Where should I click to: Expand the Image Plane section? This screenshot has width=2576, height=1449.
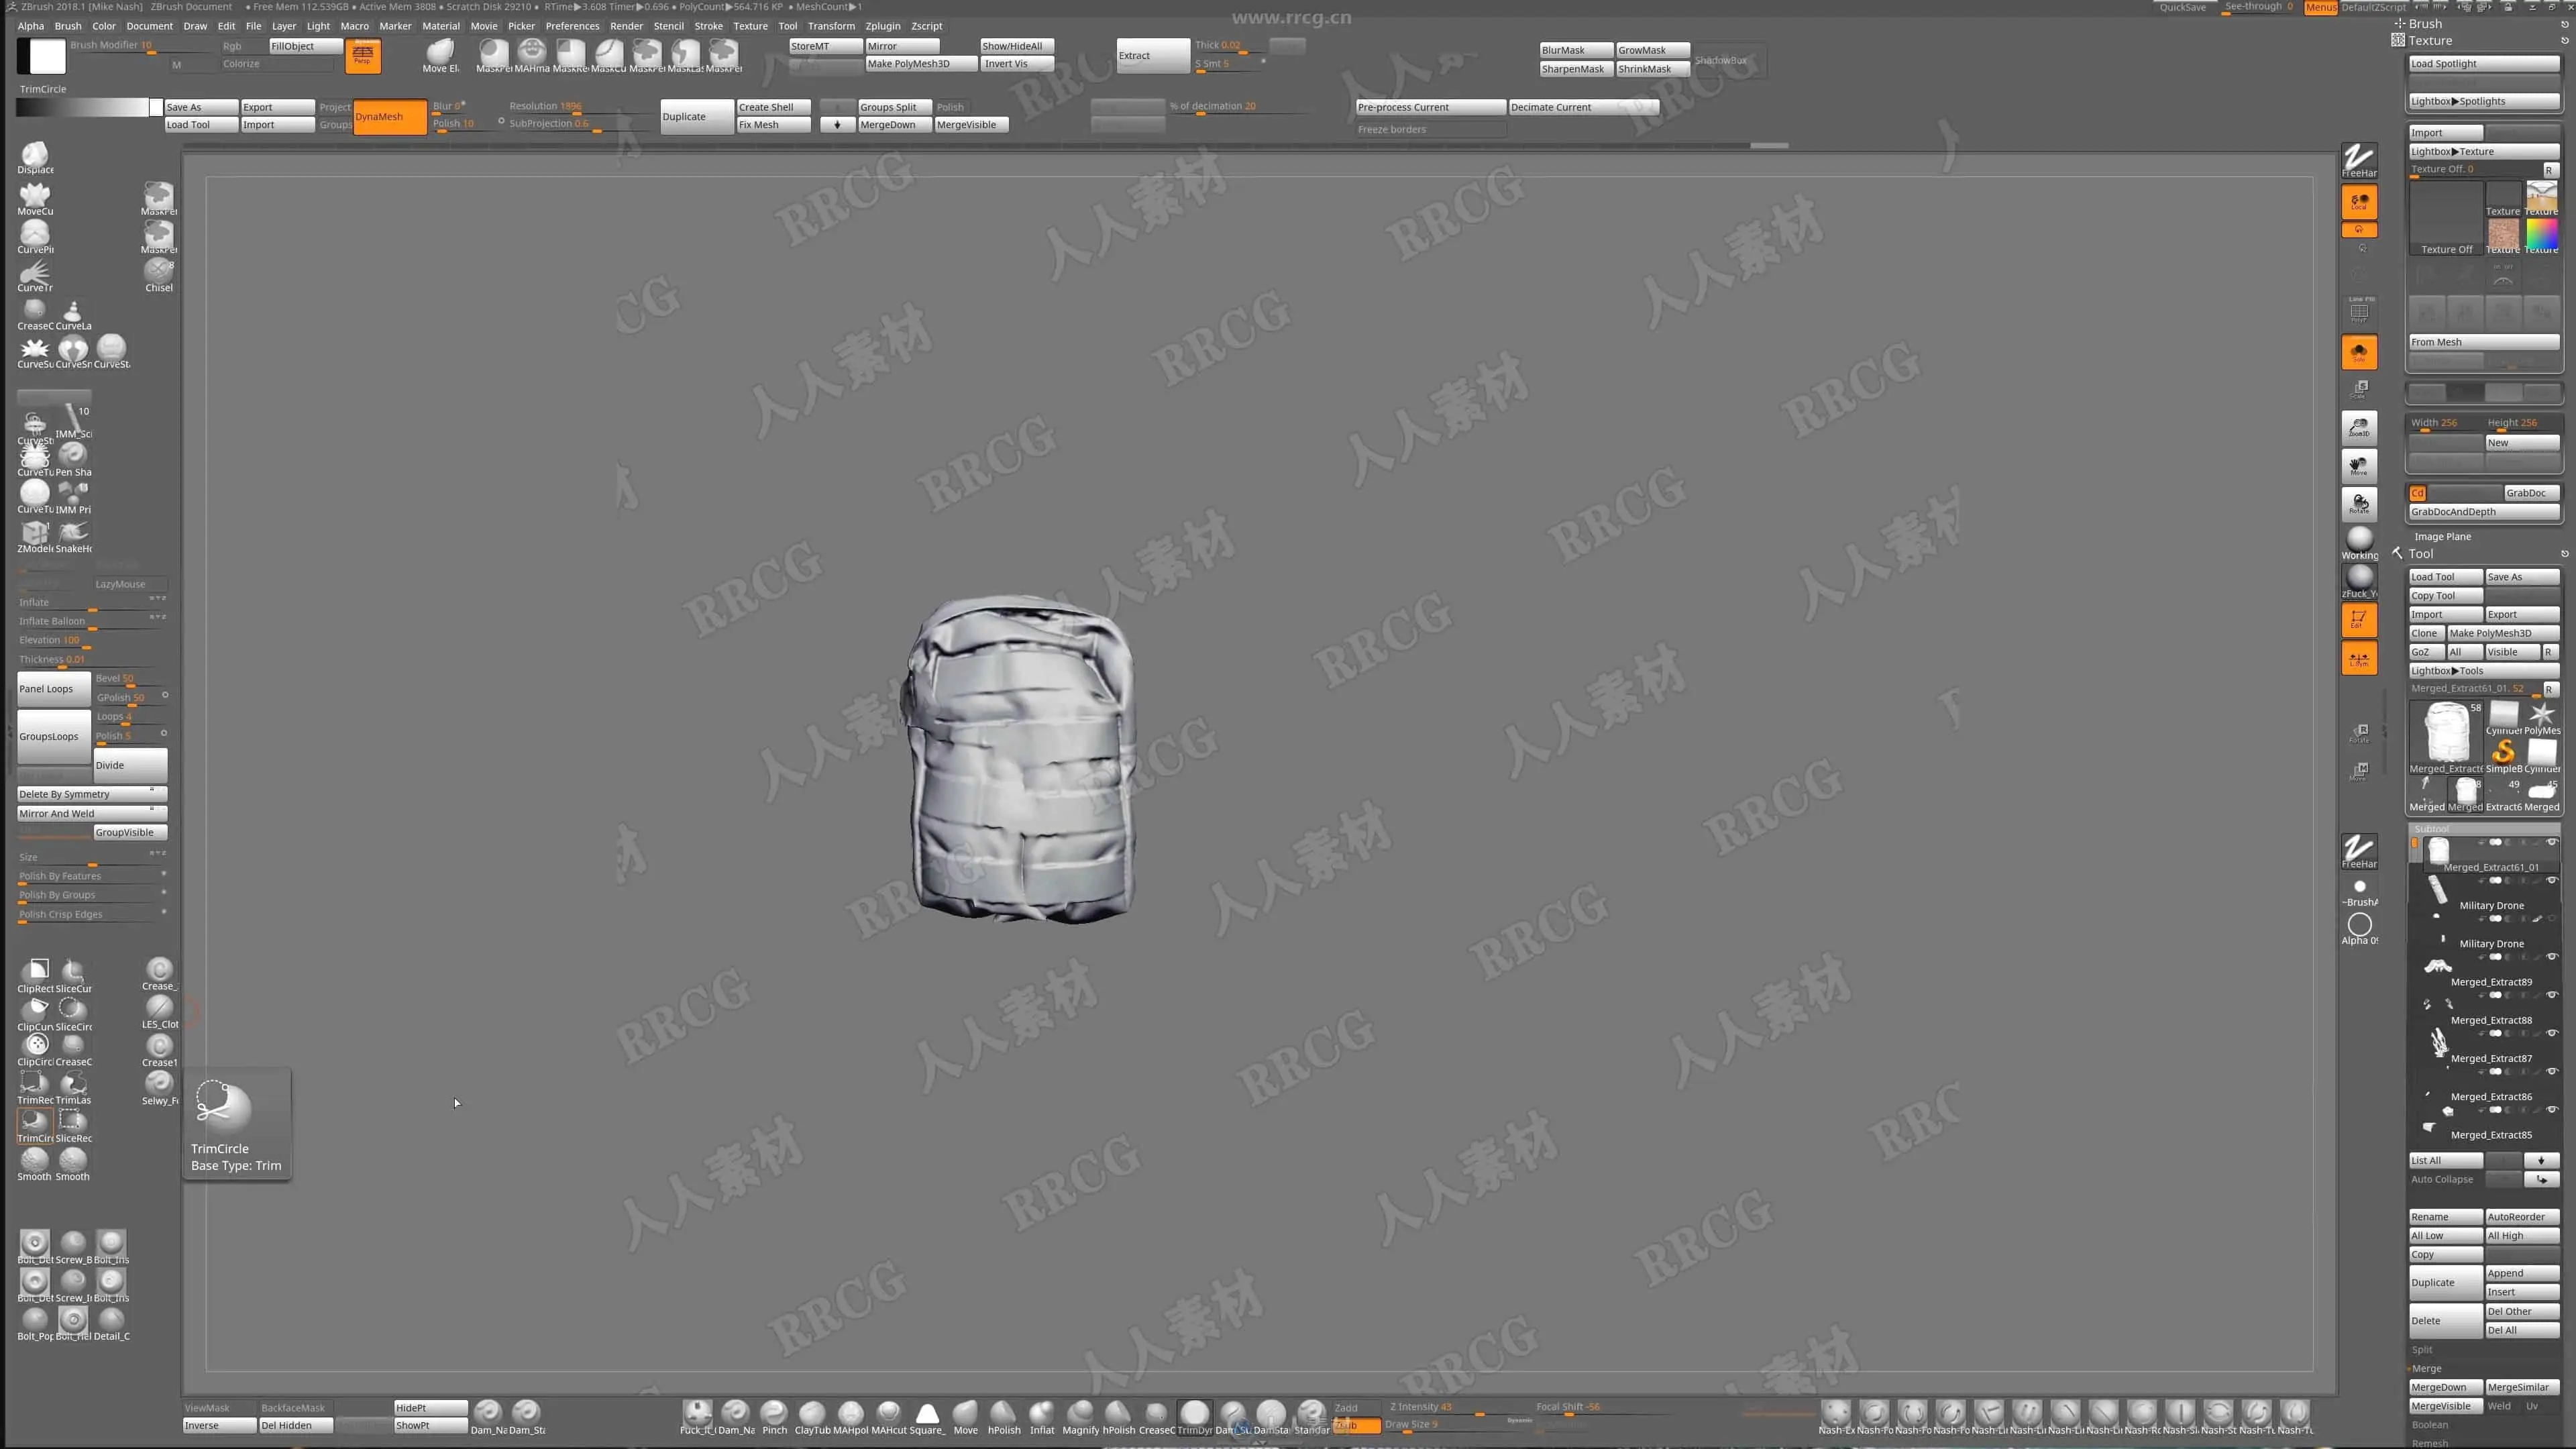click(2442, 536)
